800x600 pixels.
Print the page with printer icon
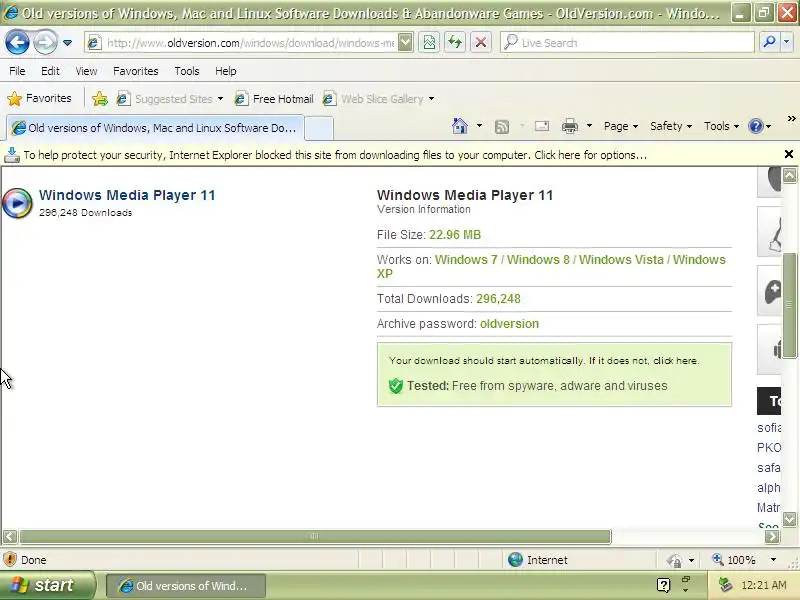pos(570,126)
